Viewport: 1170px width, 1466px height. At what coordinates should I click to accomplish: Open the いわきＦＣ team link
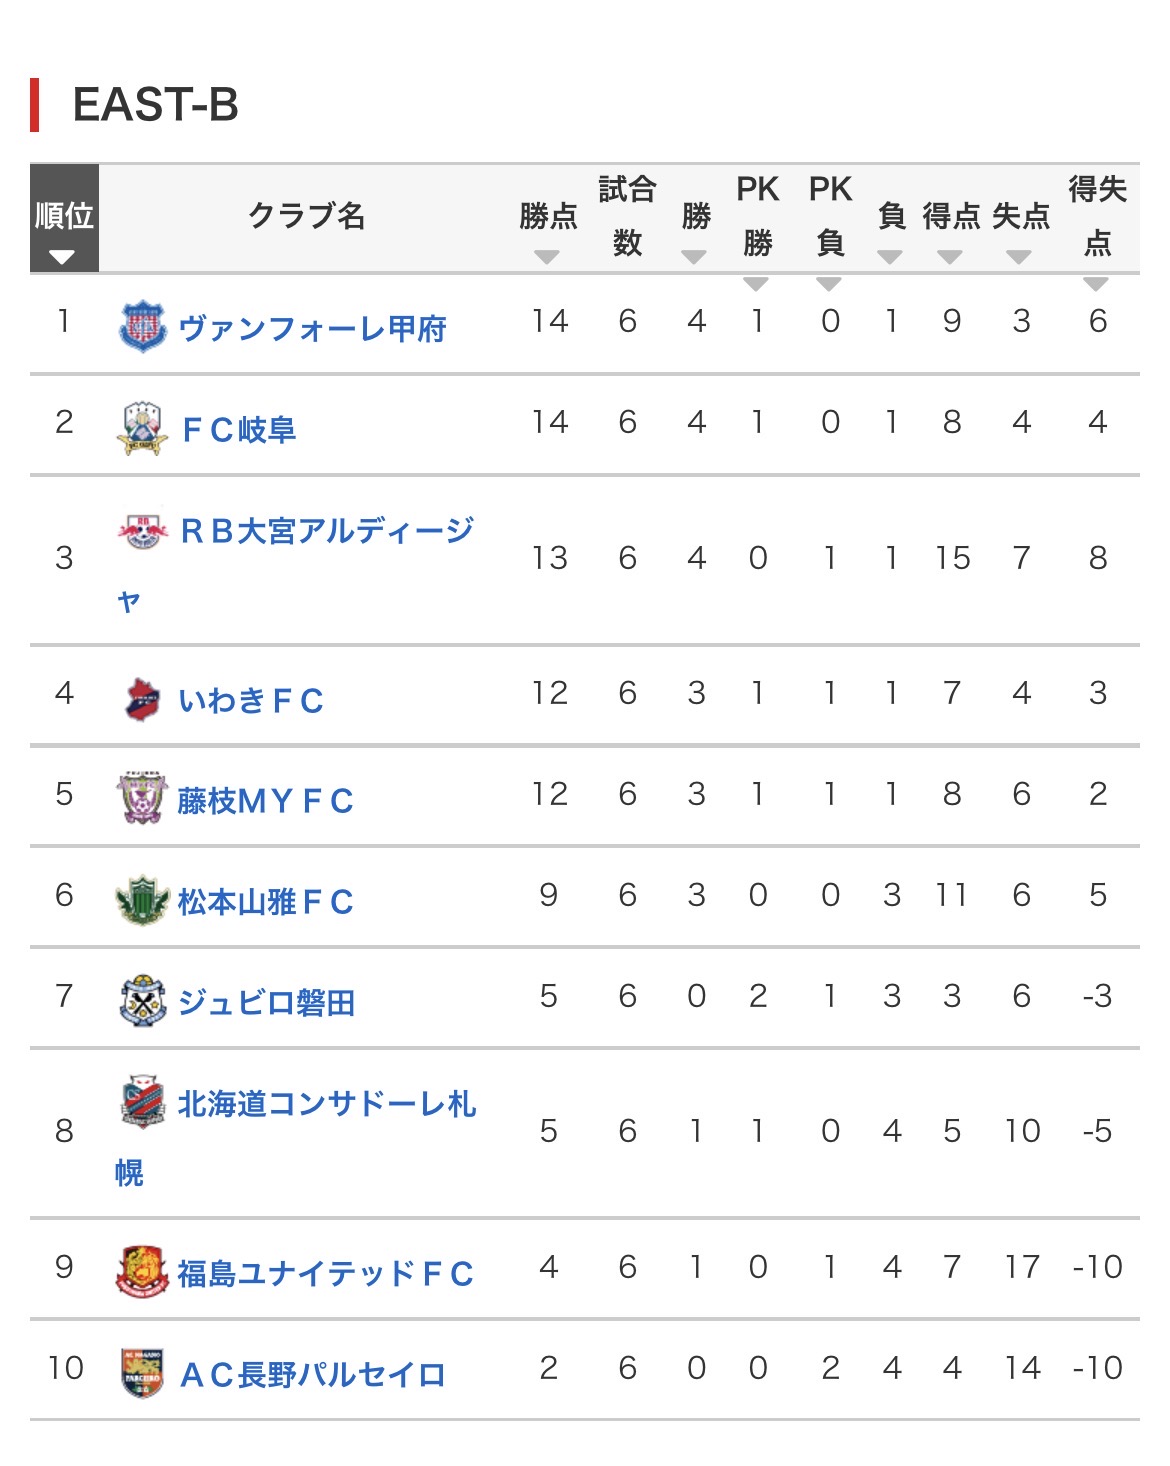click(251, 700)
